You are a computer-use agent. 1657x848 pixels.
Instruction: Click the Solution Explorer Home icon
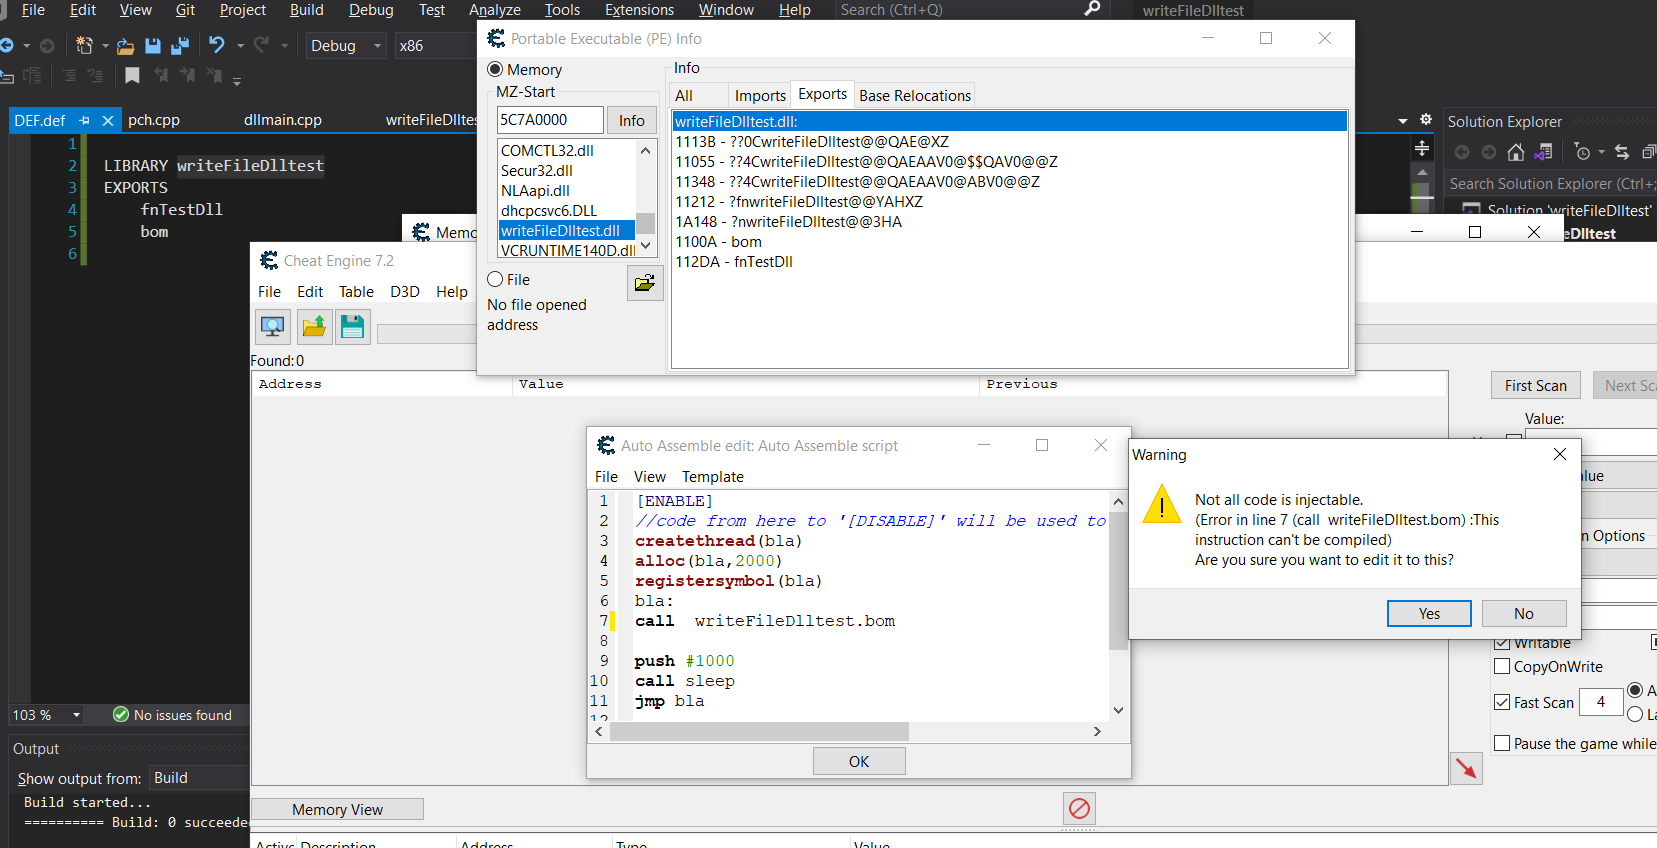pyautogui.click(x=1516, y=152)
